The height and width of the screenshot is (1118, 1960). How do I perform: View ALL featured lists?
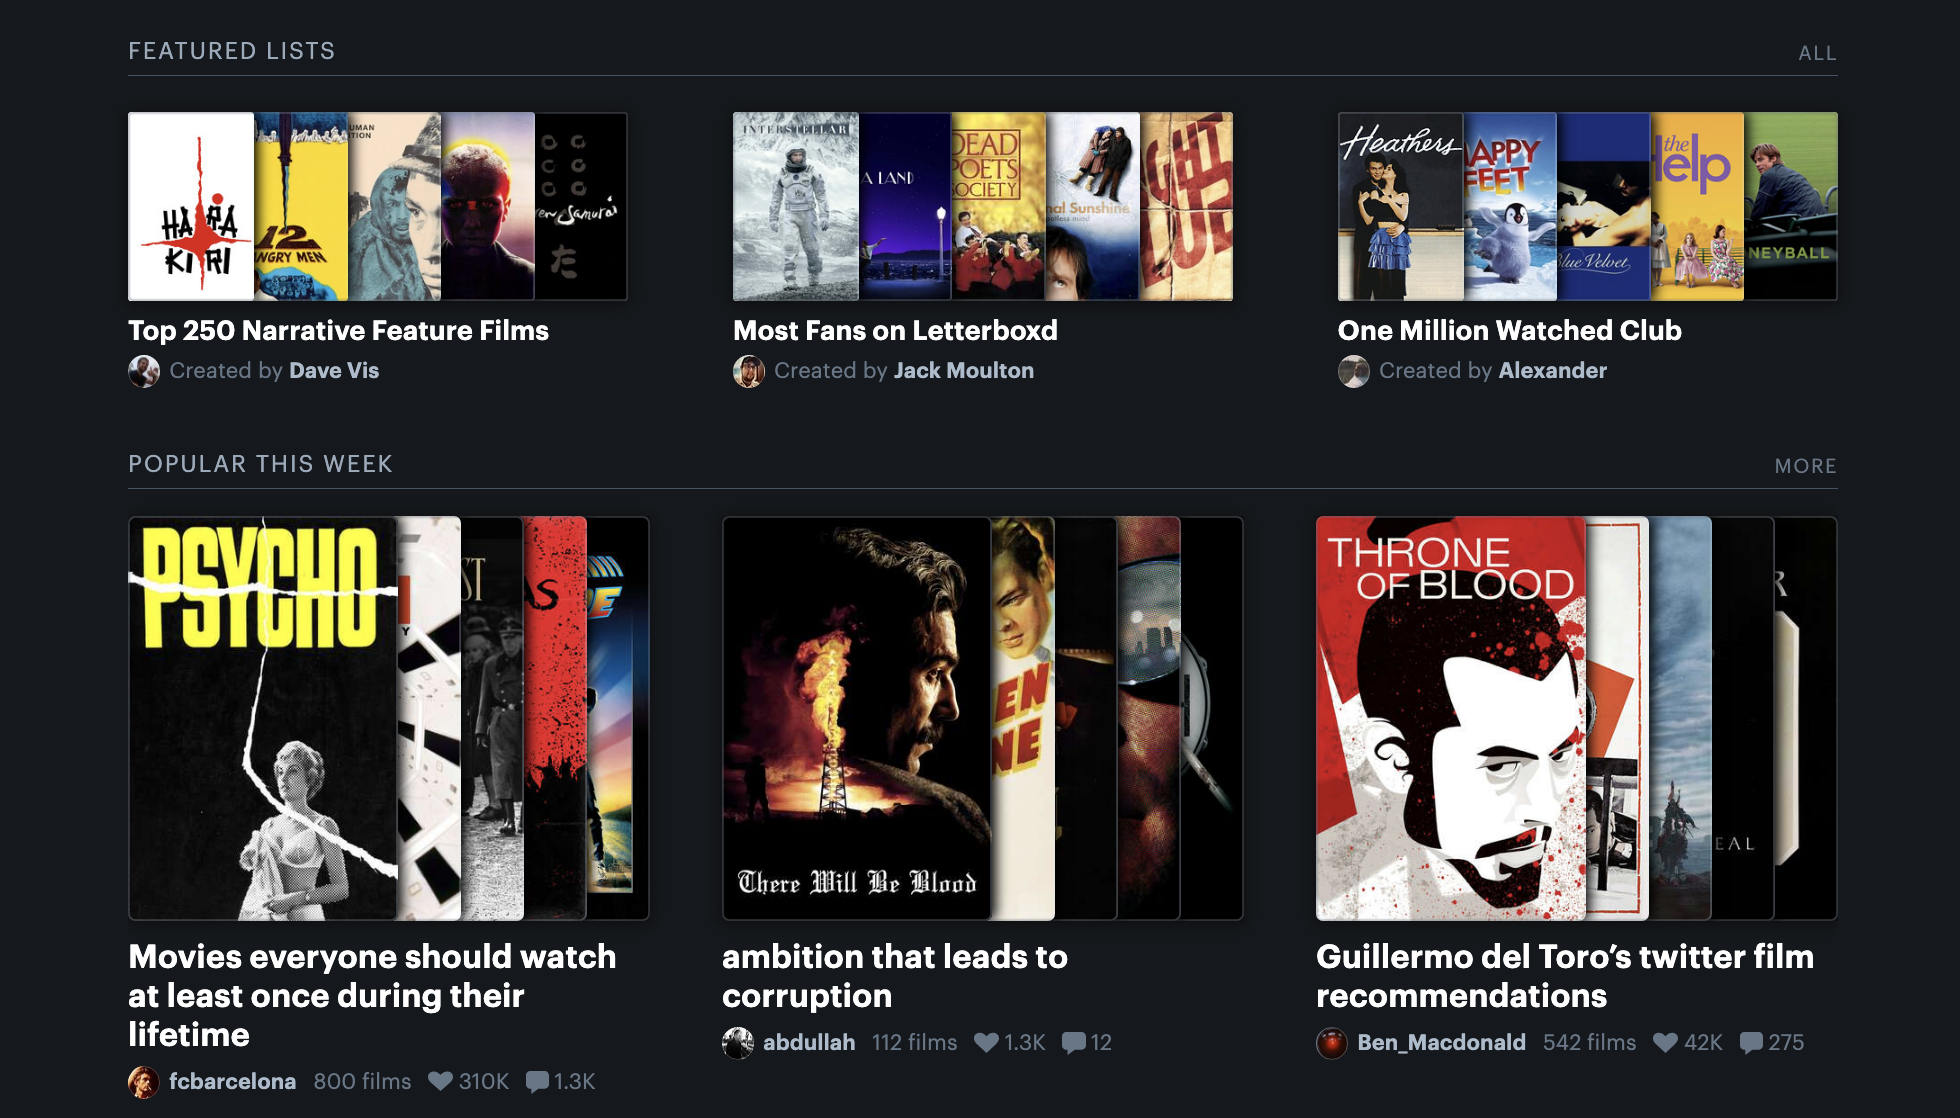(1817, 53)
